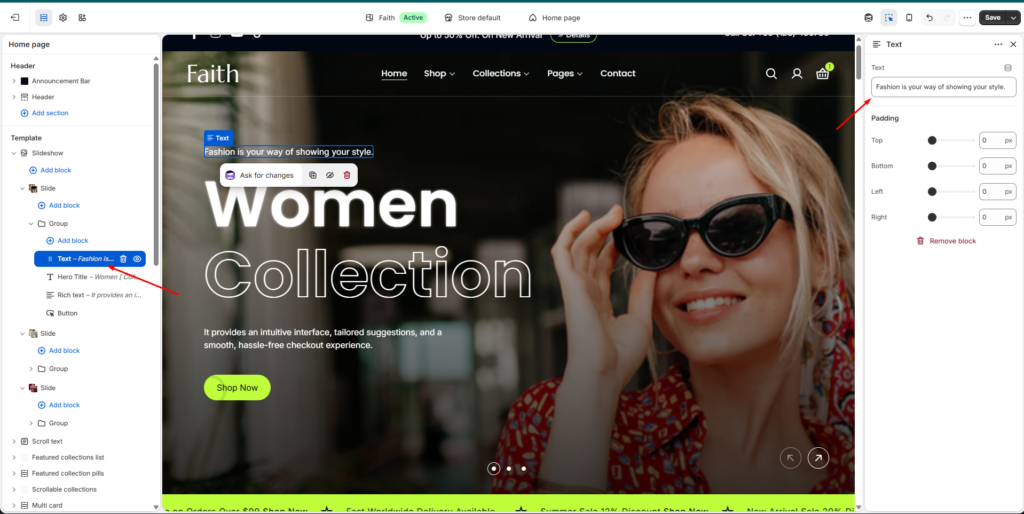Screen dimensions: 1024x514
Task: Click the store search magnifier icon
Action: click(x=771, y=74)
